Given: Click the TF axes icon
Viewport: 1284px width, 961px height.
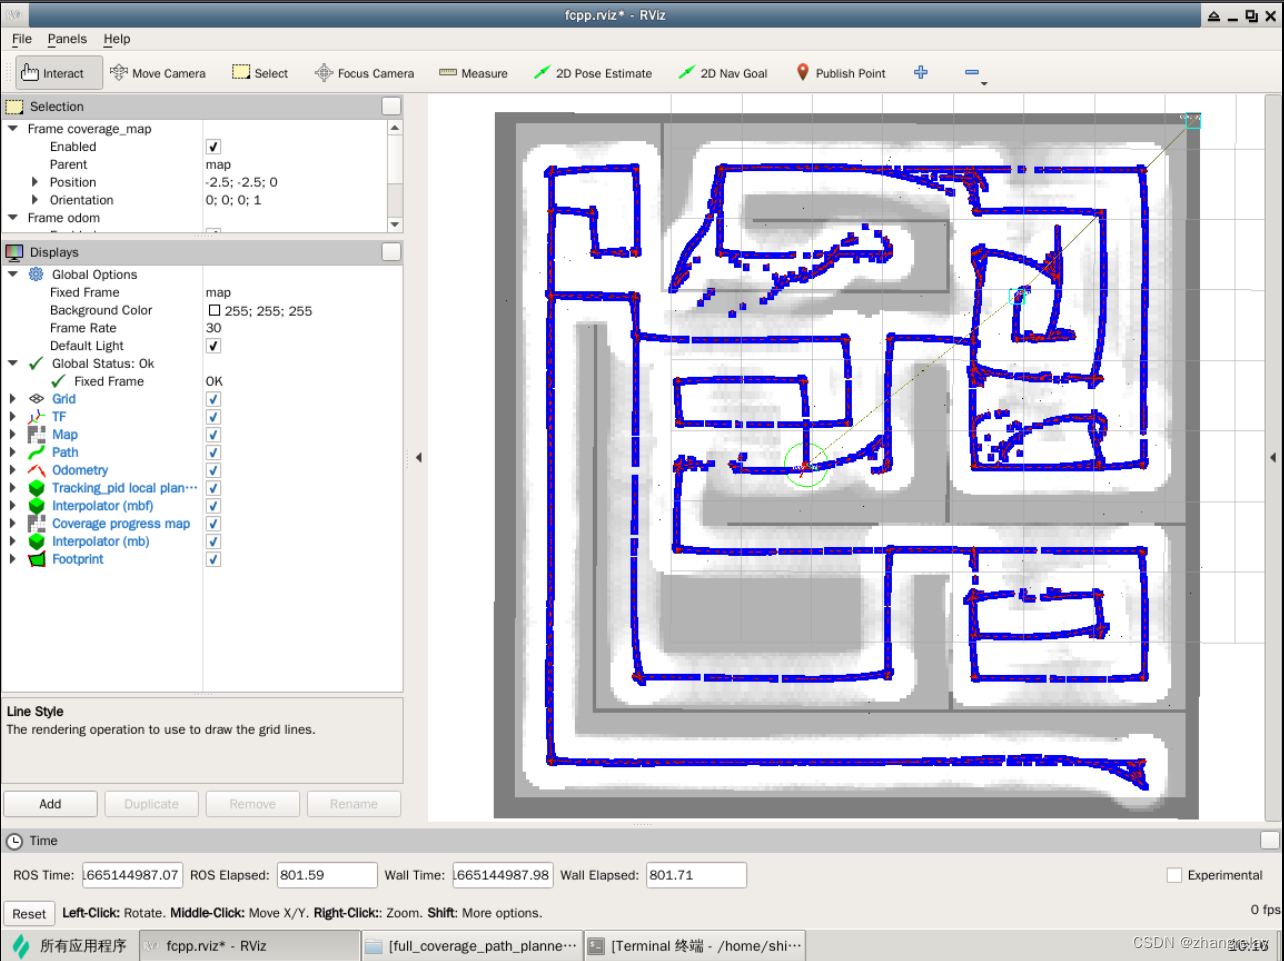Looking at the screenshot, I should (36, 417).
